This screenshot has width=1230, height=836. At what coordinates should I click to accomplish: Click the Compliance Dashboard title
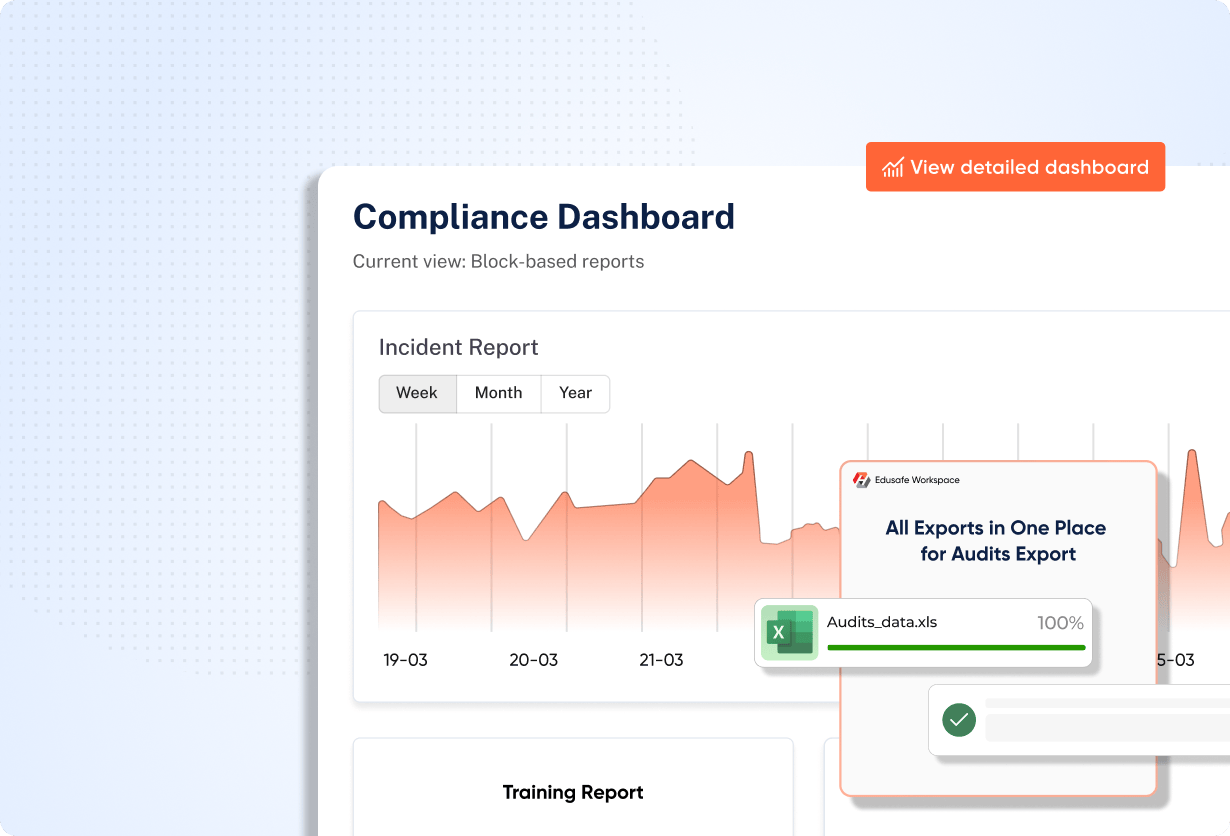(x=543, y=217)
